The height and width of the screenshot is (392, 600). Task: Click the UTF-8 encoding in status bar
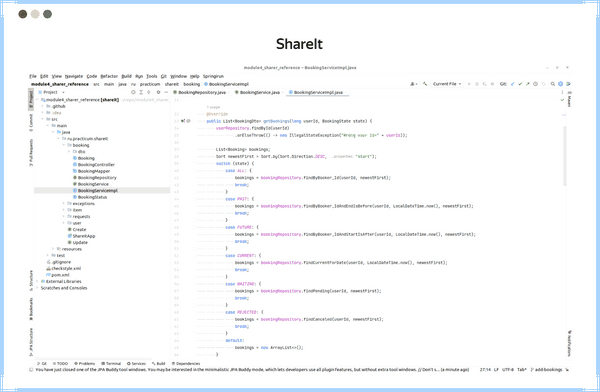tap(508, 369)
